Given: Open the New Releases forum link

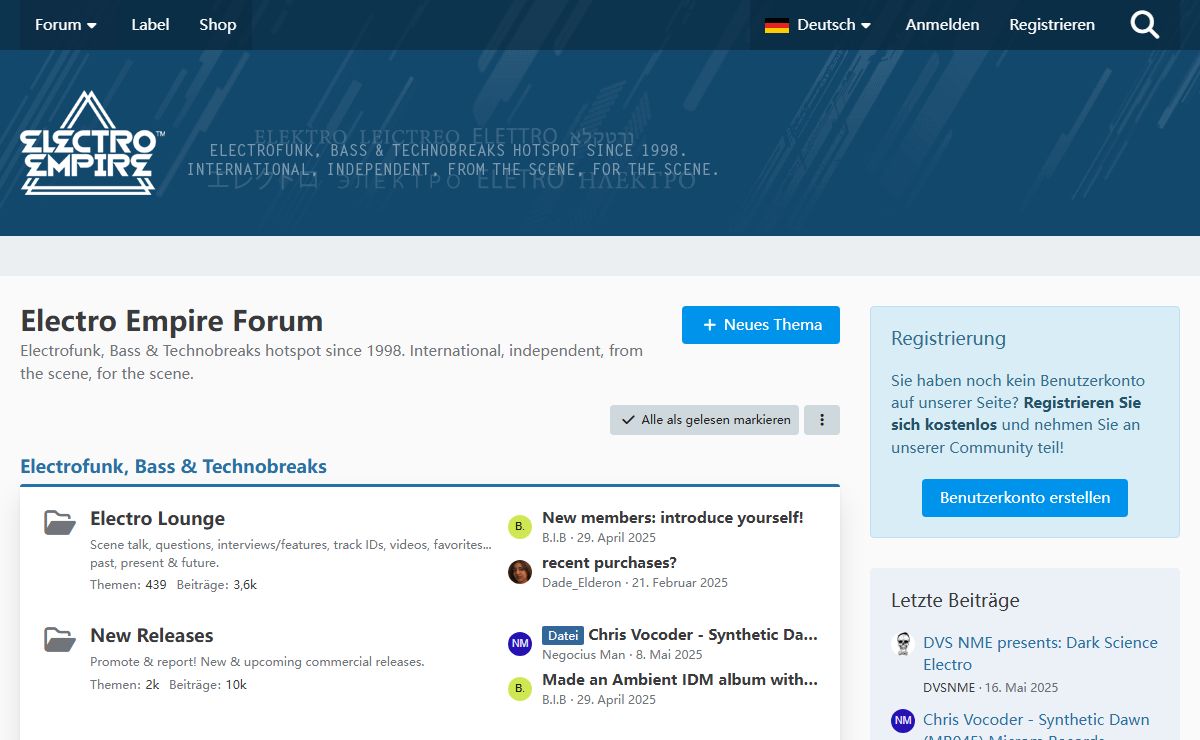Looking at the screenshot, I should [151, 635].
